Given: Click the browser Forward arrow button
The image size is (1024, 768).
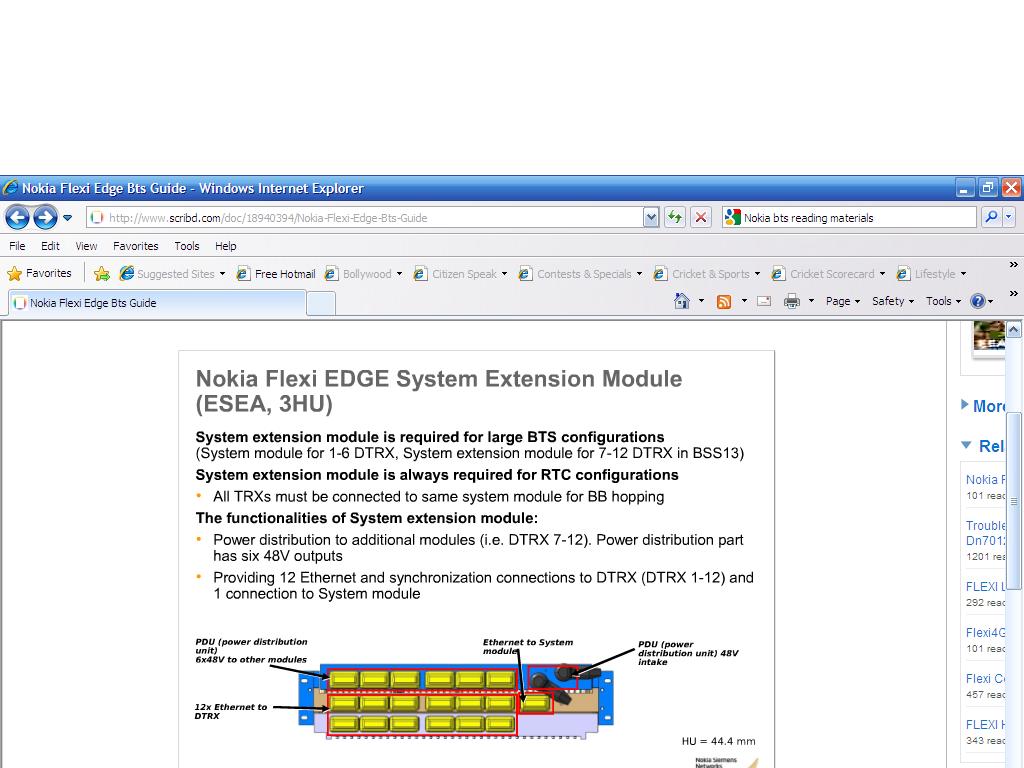Looking at the screenshot, I should pyautogui.click(x=45, y=217).
